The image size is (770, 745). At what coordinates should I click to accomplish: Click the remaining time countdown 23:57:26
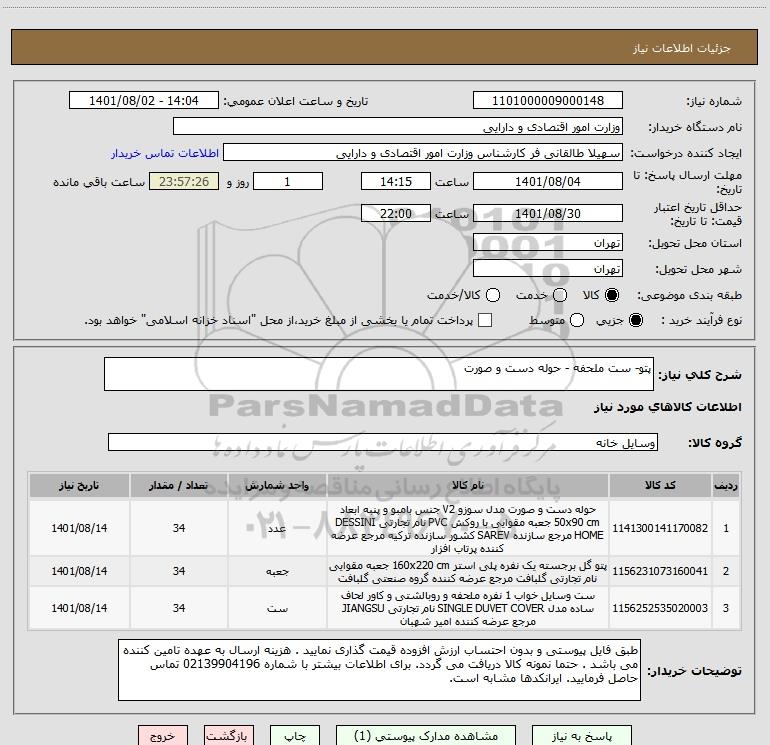click(x=184, y=181)
